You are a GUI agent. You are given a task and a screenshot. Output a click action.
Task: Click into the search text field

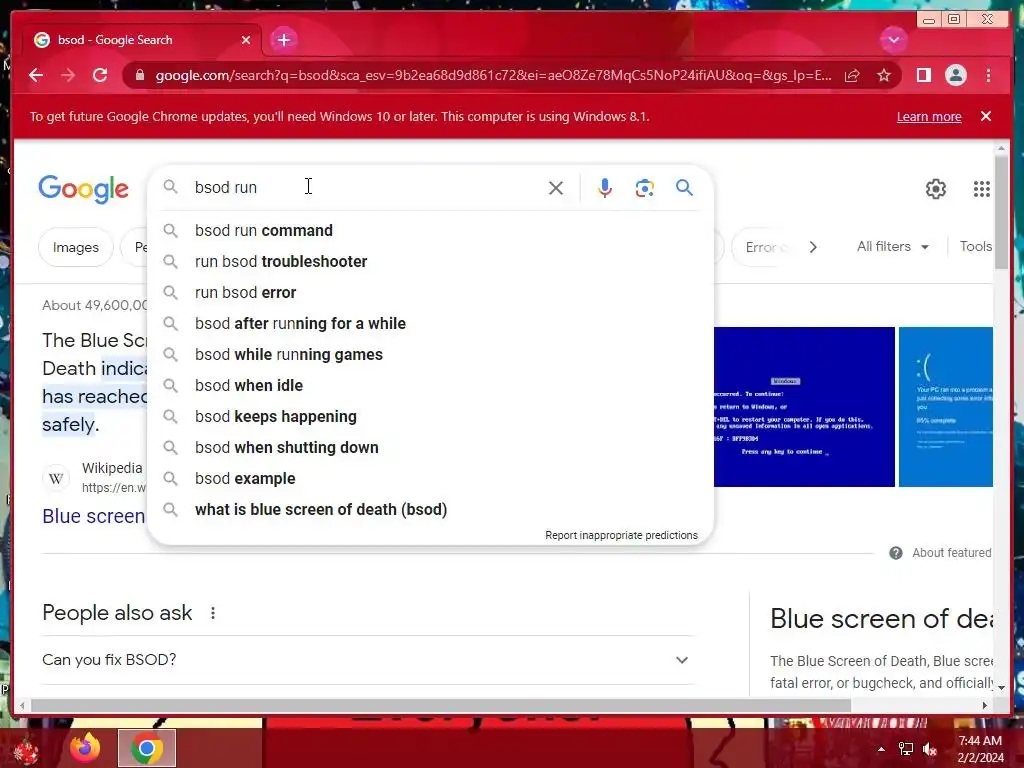coord(366,187)
